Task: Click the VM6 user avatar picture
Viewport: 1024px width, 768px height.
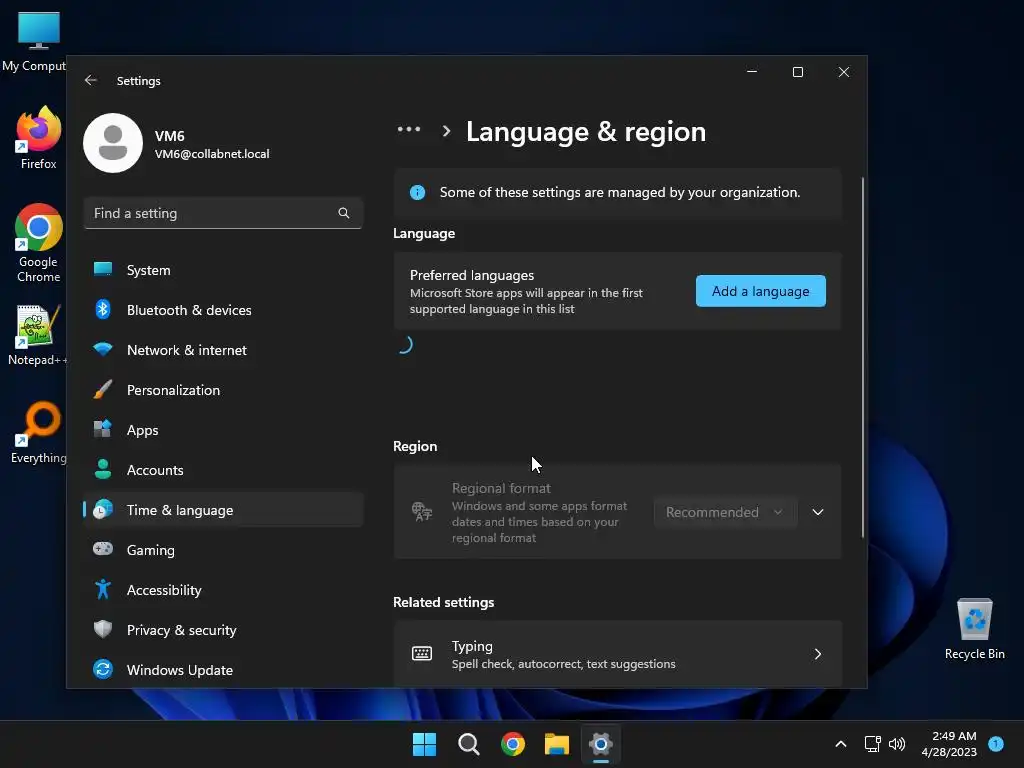Action: click(x=113, y=143)
